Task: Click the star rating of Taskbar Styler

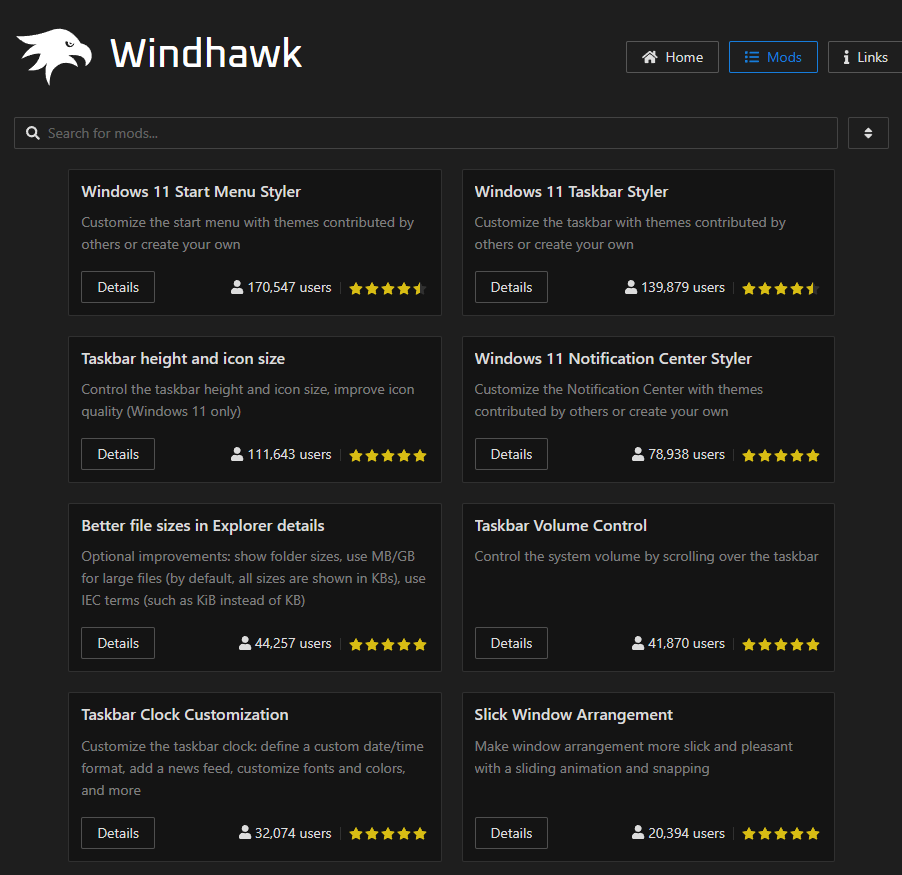Action: (x=781, y=288)
